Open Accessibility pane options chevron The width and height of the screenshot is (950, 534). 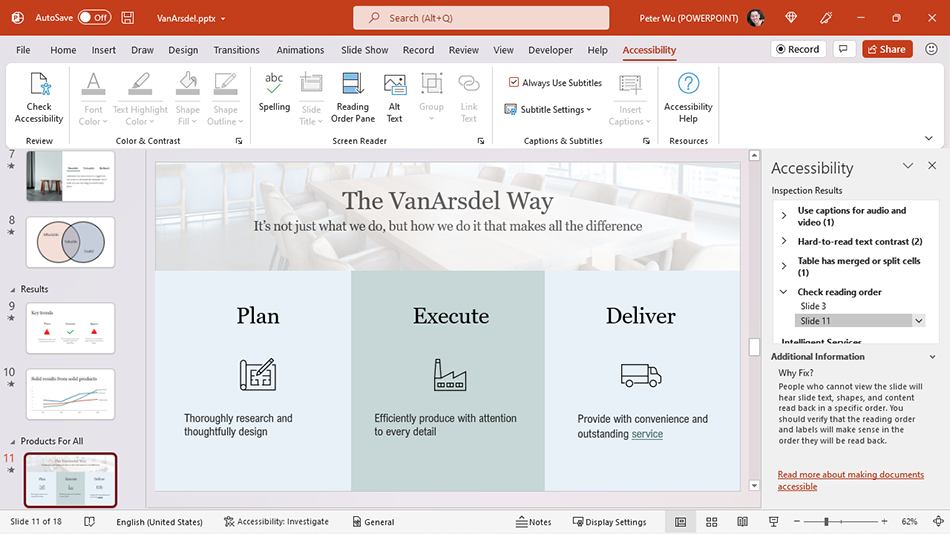(x=908, y=165)
